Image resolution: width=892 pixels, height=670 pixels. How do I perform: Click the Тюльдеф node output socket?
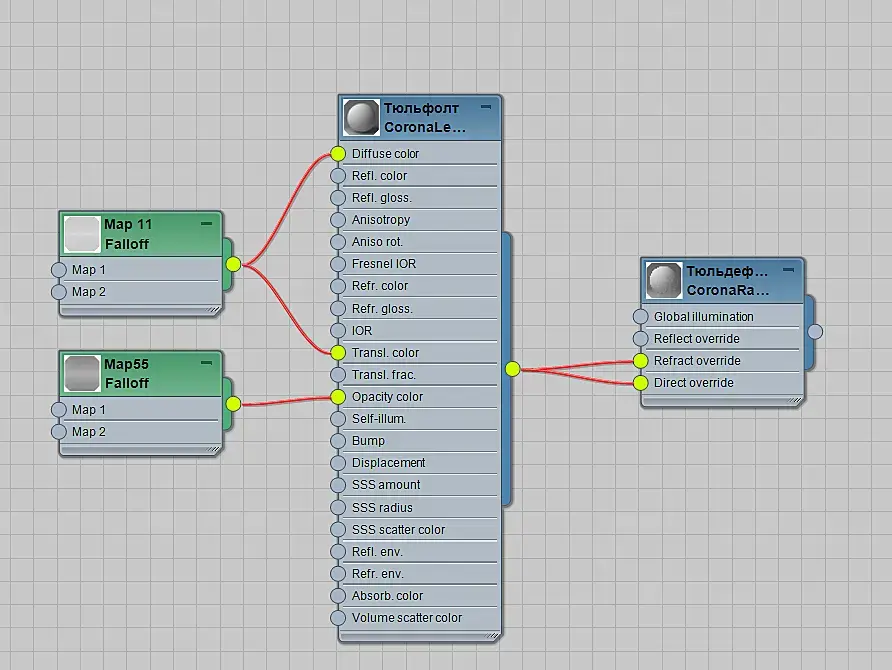coord(815,332)
